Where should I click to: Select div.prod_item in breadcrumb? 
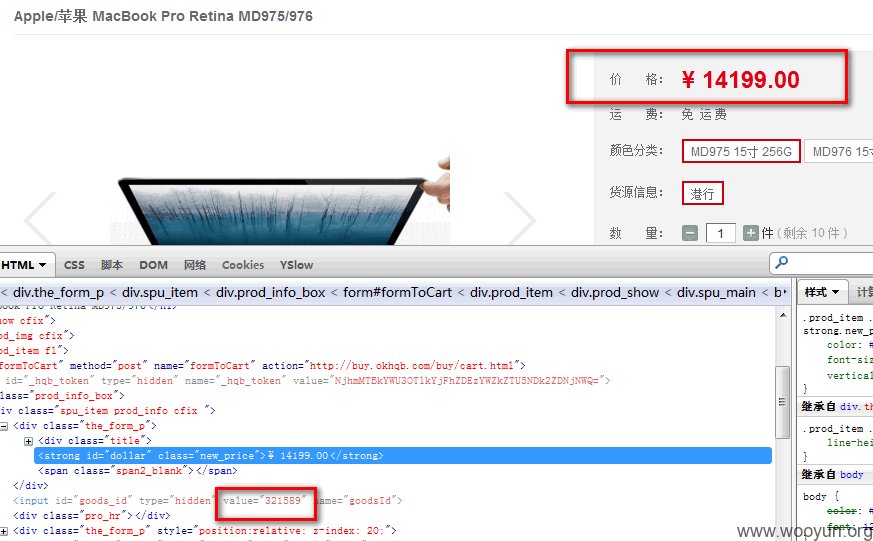tap(511, 292)
